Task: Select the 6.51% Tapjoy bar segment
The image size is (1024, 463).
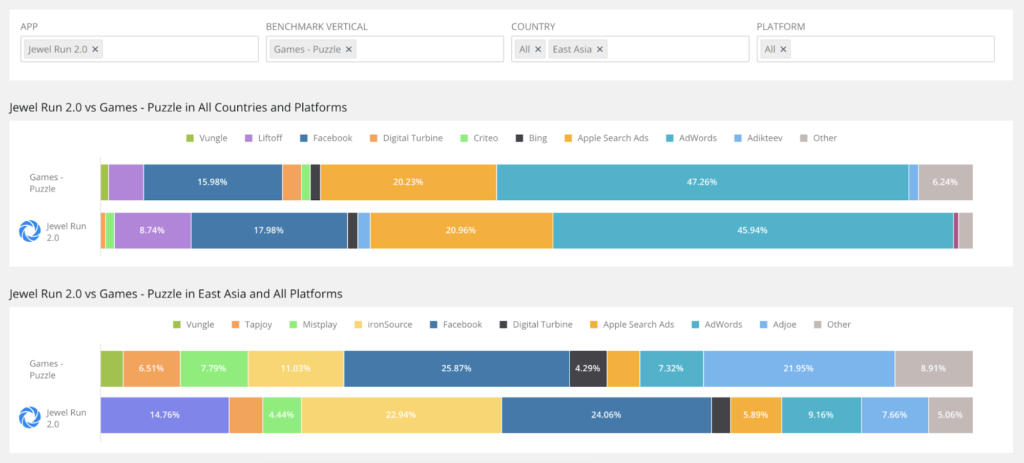Action: click(x=152, y=368)
